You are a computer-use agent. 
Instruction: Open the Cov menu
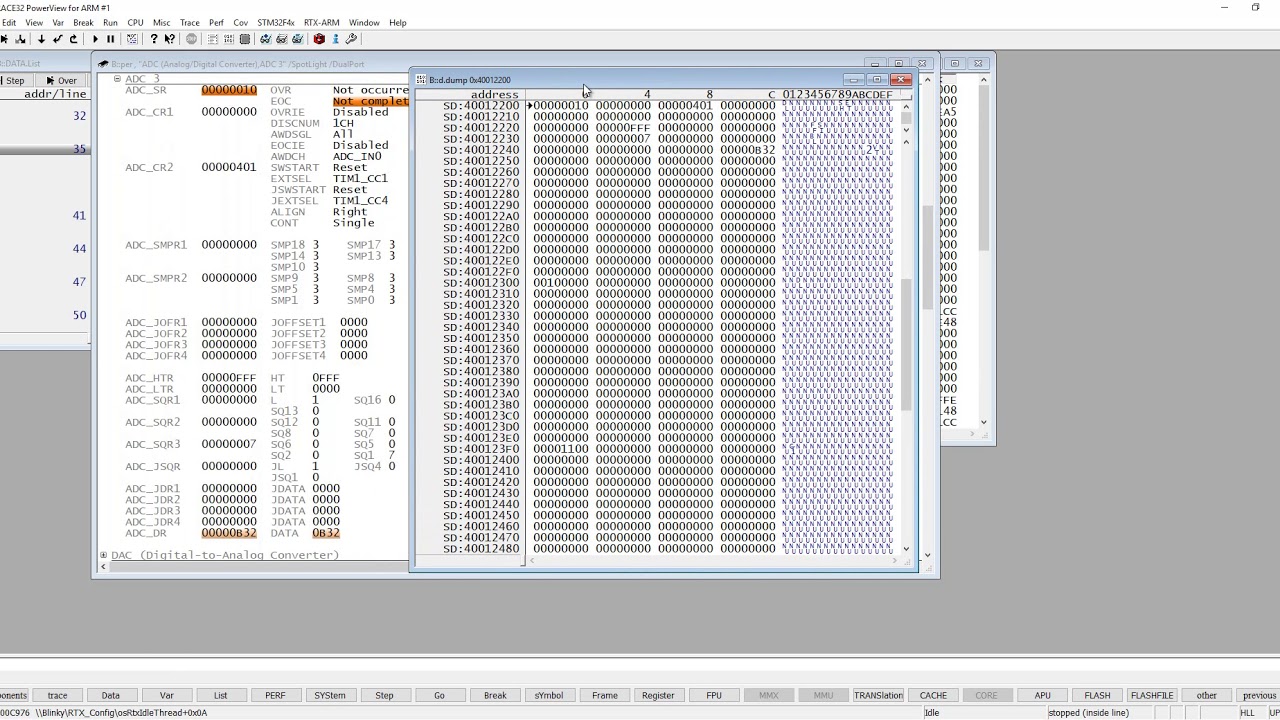point(241,22)
